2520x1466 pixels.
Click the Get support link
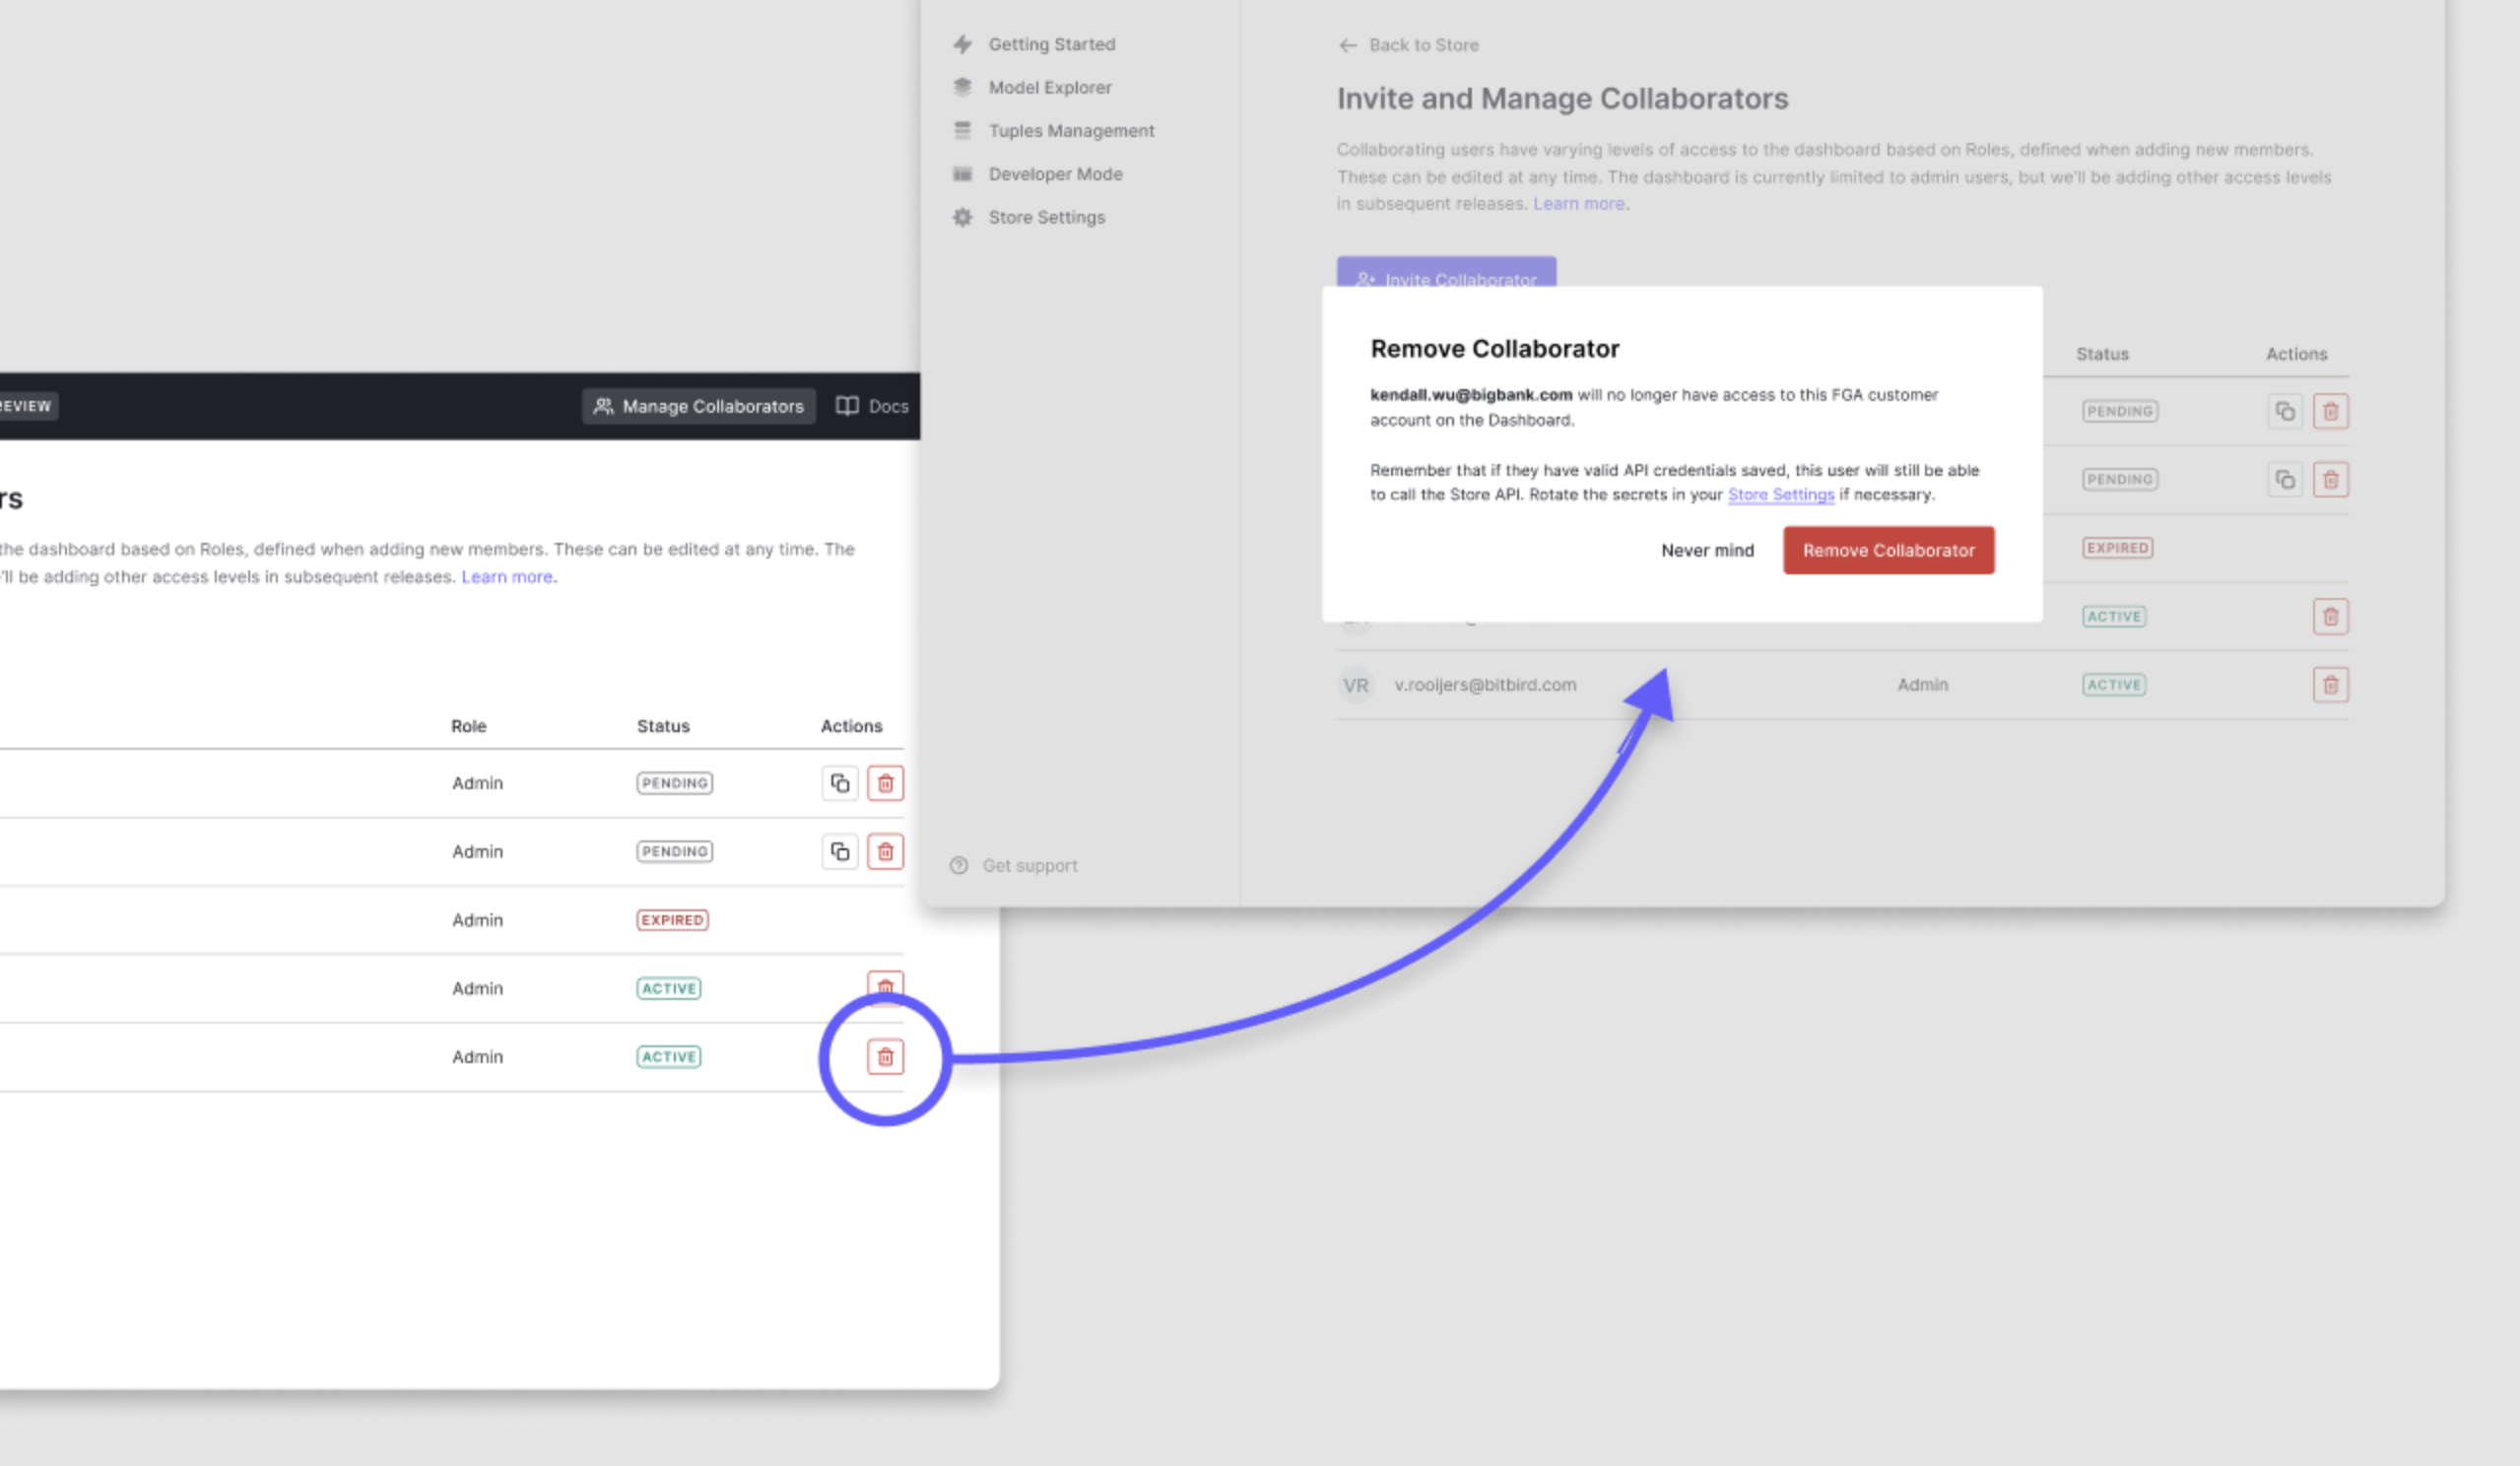pos(1029,866)
